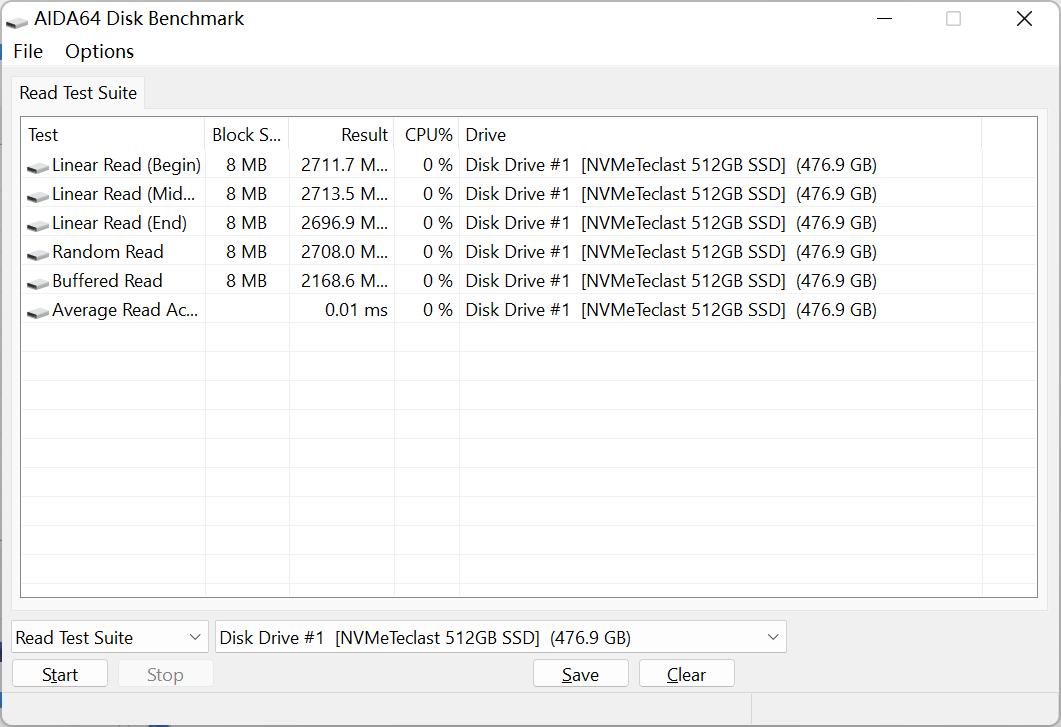Click the 2708.0 M... result value
The width and height of the screenshot is (1061, 727).
344,252
